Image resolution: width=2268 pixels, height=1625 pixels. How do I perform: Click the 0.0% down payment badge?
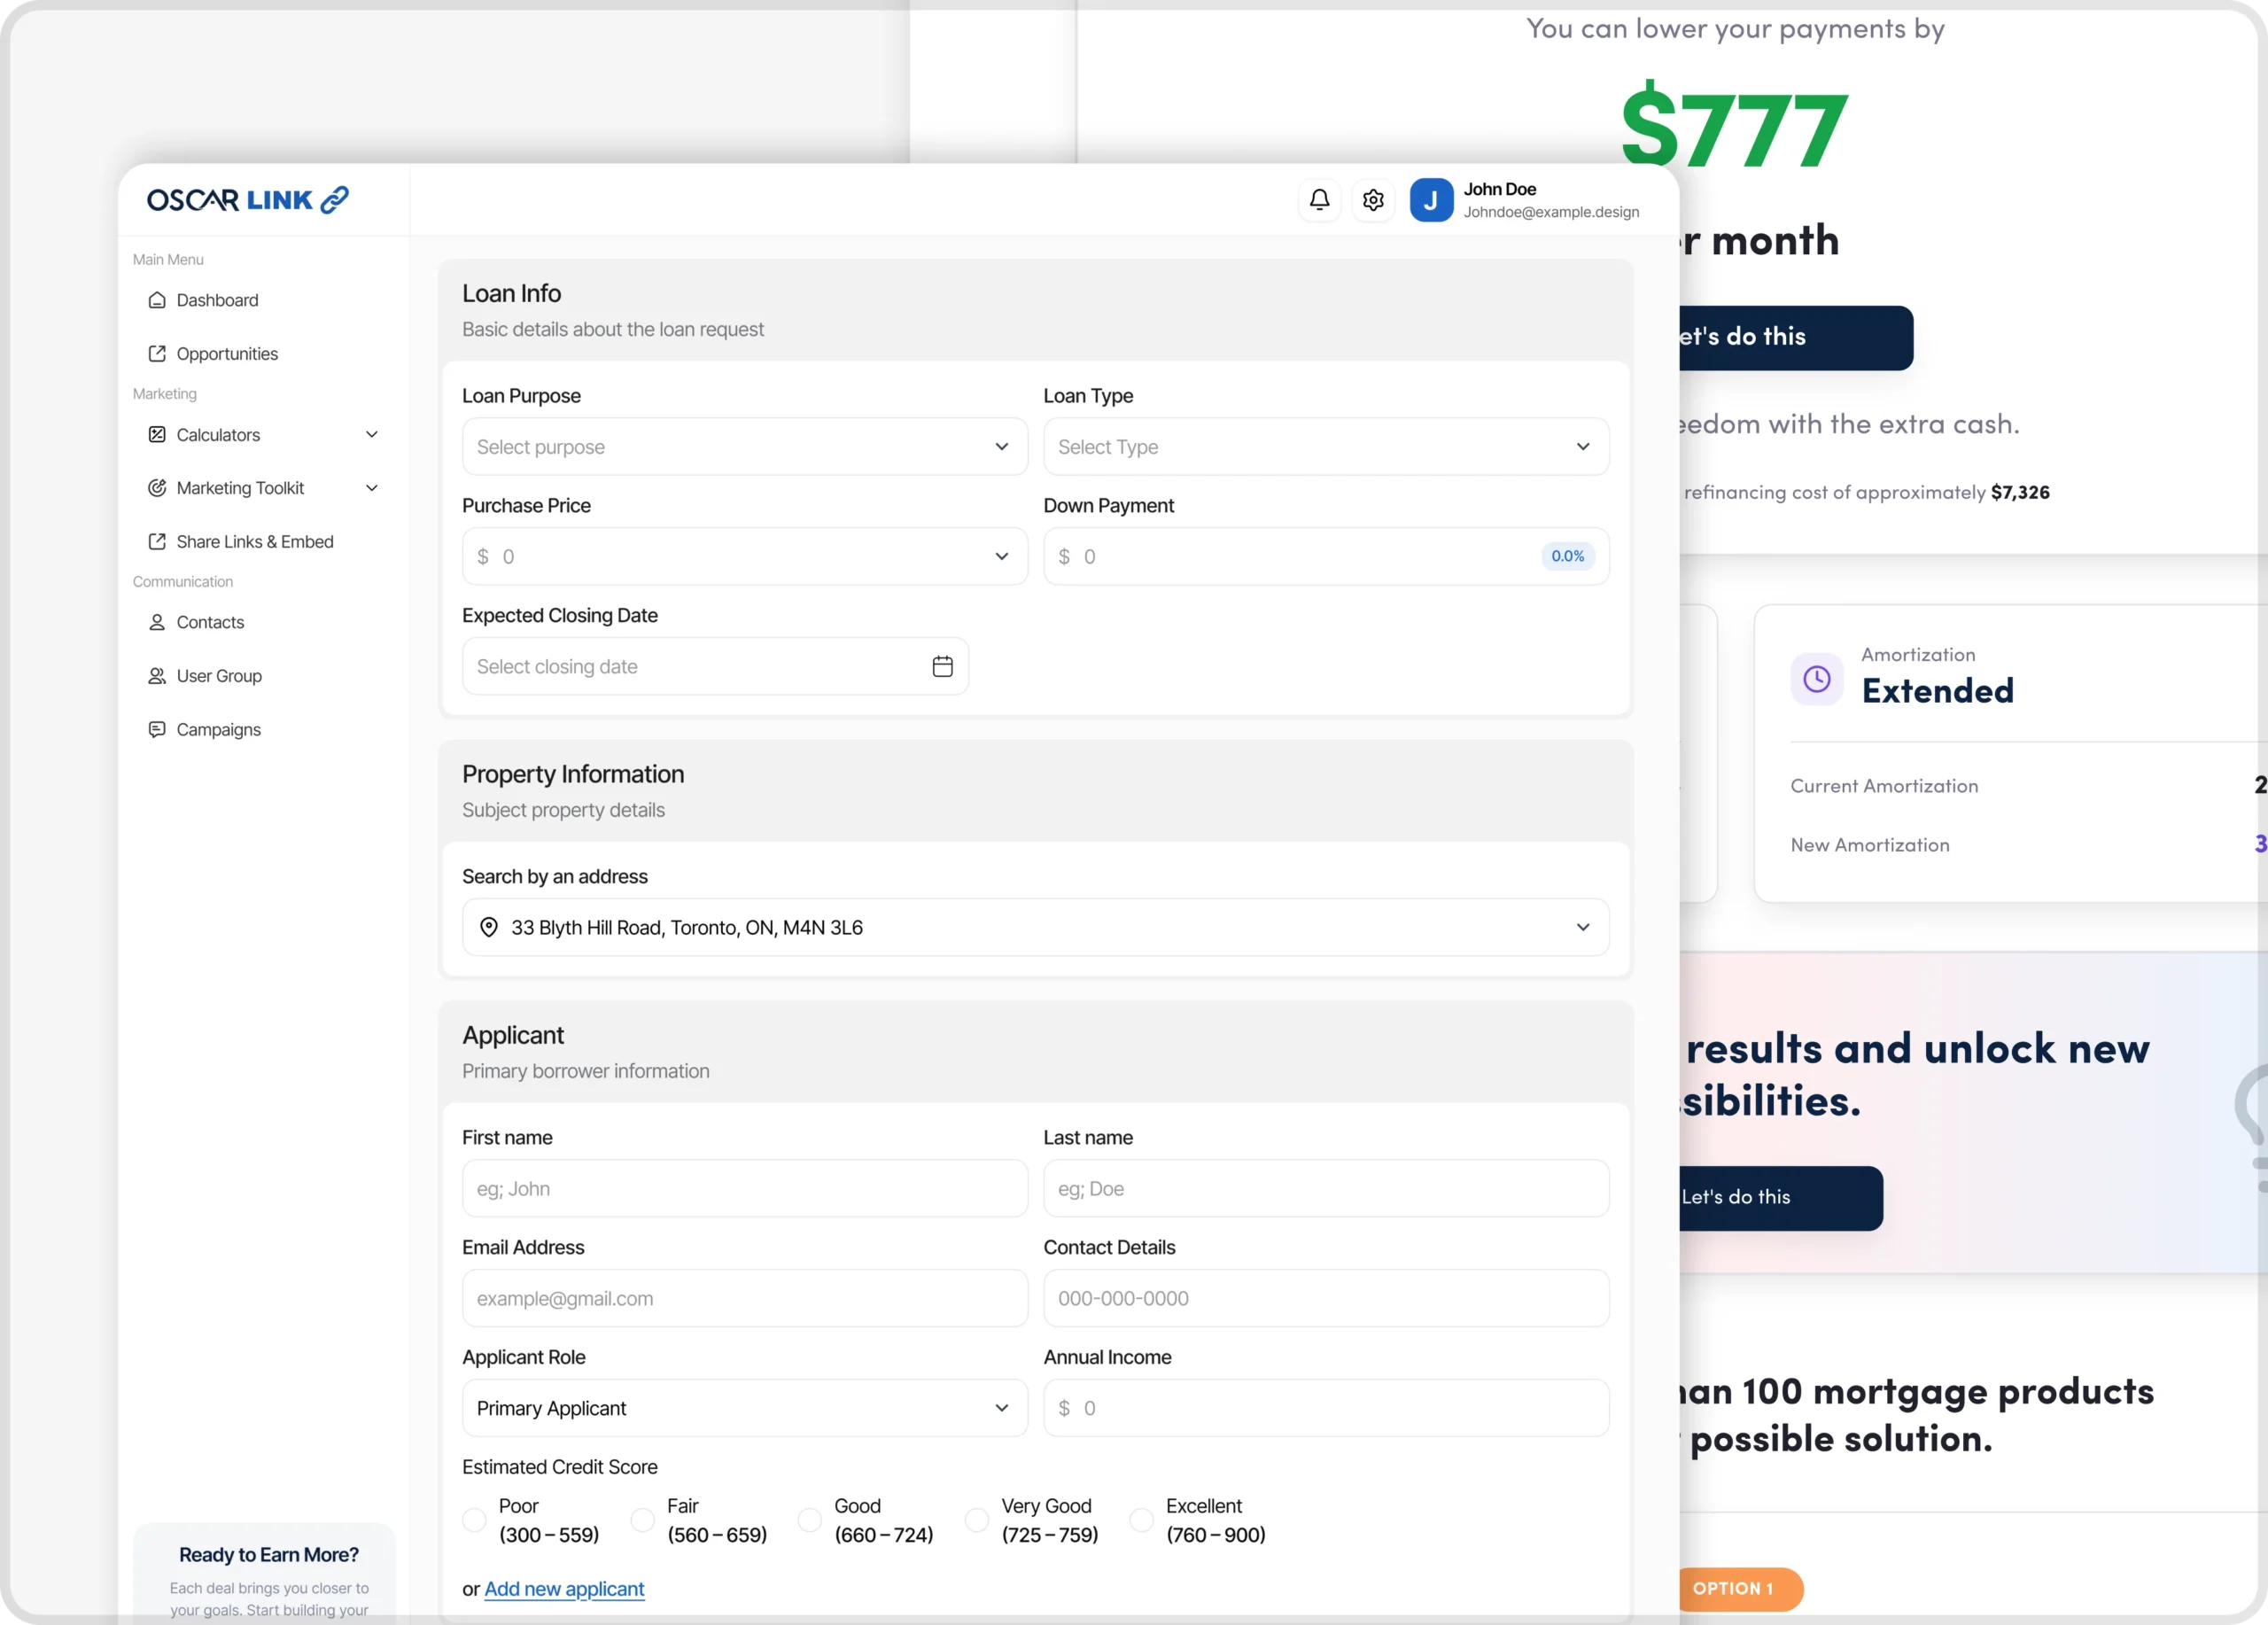(x=1567, y=556)
